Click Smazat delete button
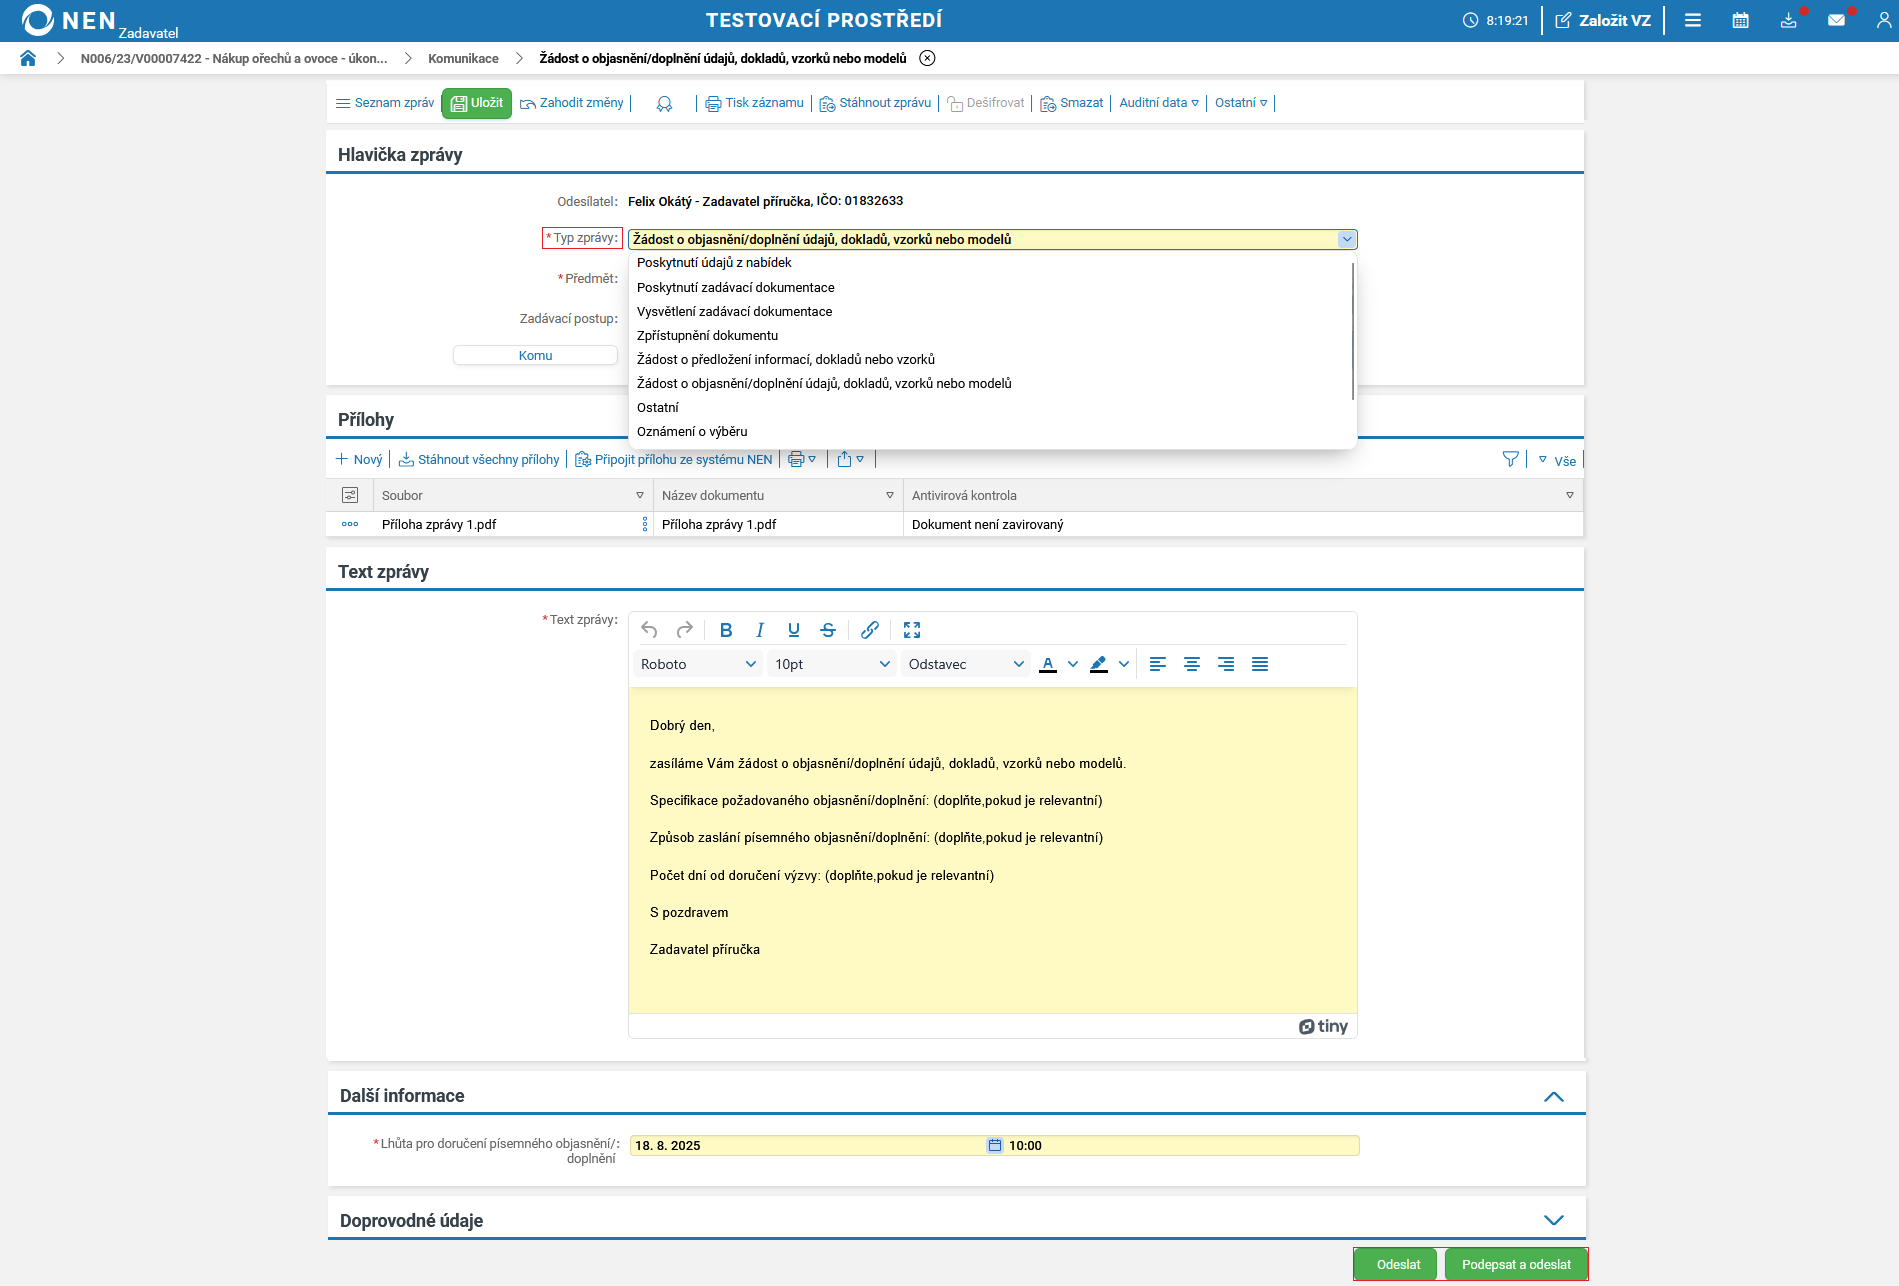The height and width of the screenshot is (1286, 1899). click(x=1072, y=103)
